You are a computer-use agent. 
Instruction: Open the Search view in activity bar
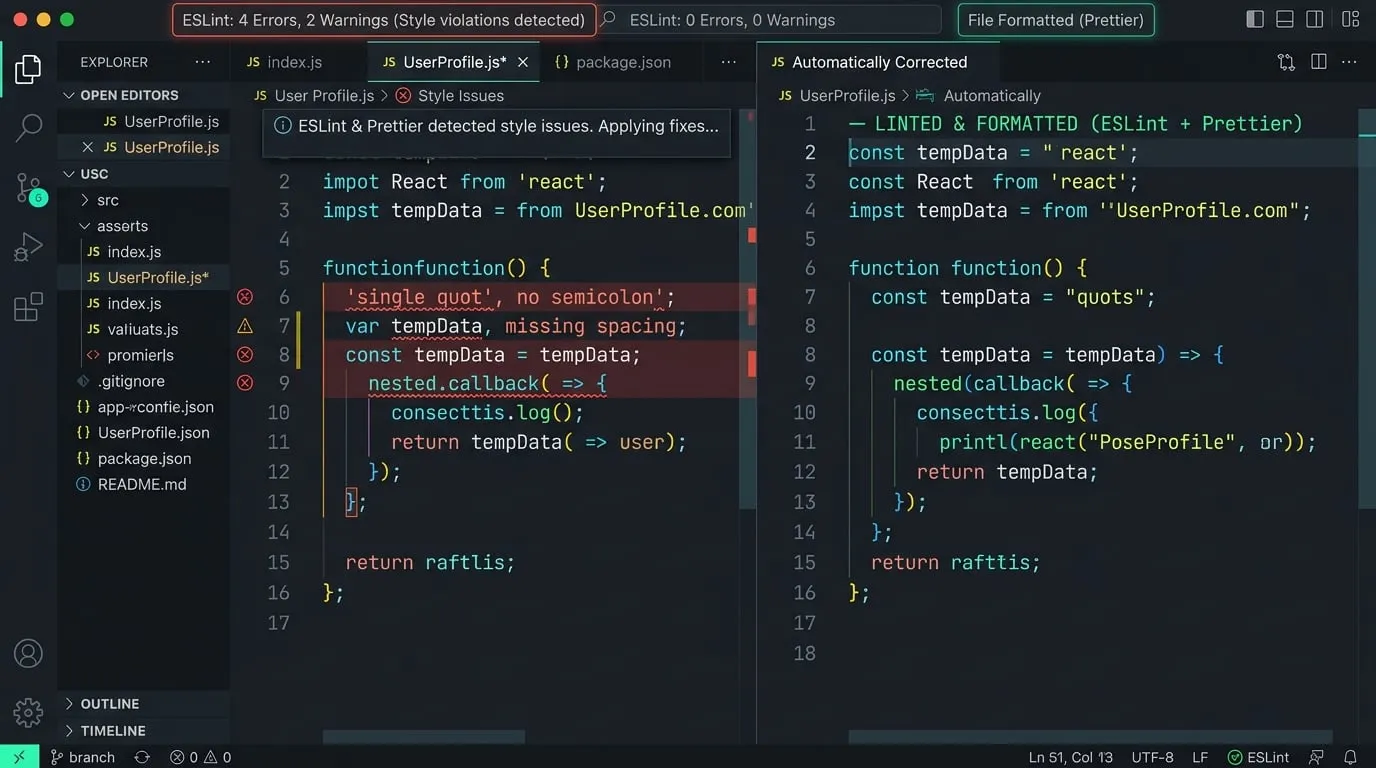coord(28,127)
